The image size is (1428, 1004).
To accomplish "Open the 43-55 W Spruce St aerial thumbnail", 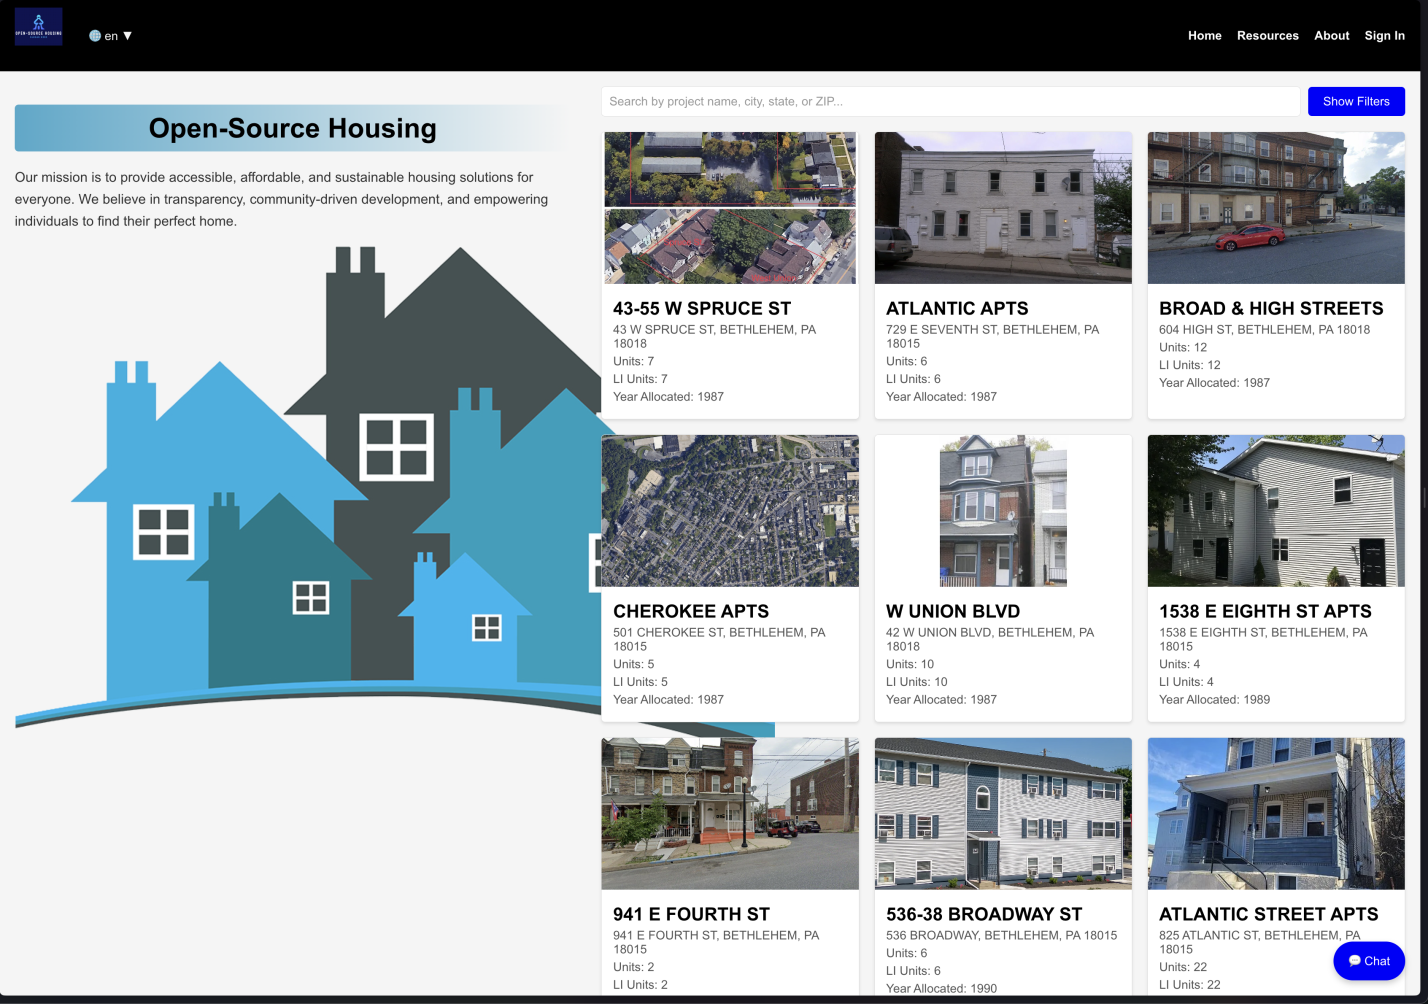I will [730, 208].
